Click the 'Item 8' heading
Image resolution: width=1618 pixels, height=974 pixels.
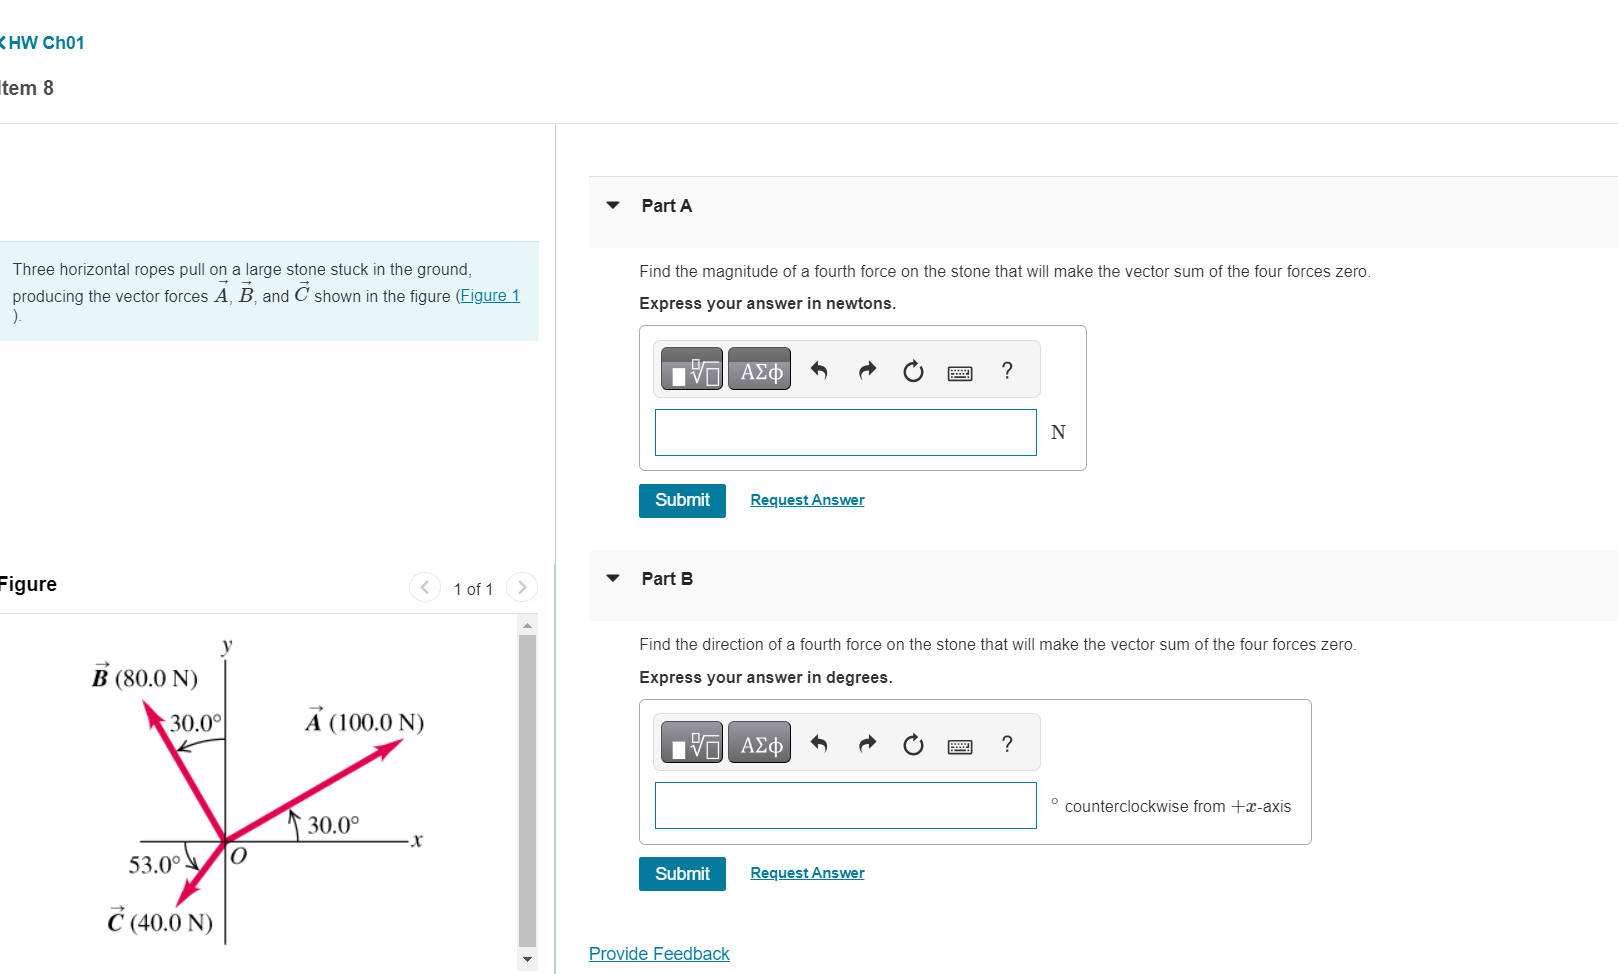coord(26,88)
